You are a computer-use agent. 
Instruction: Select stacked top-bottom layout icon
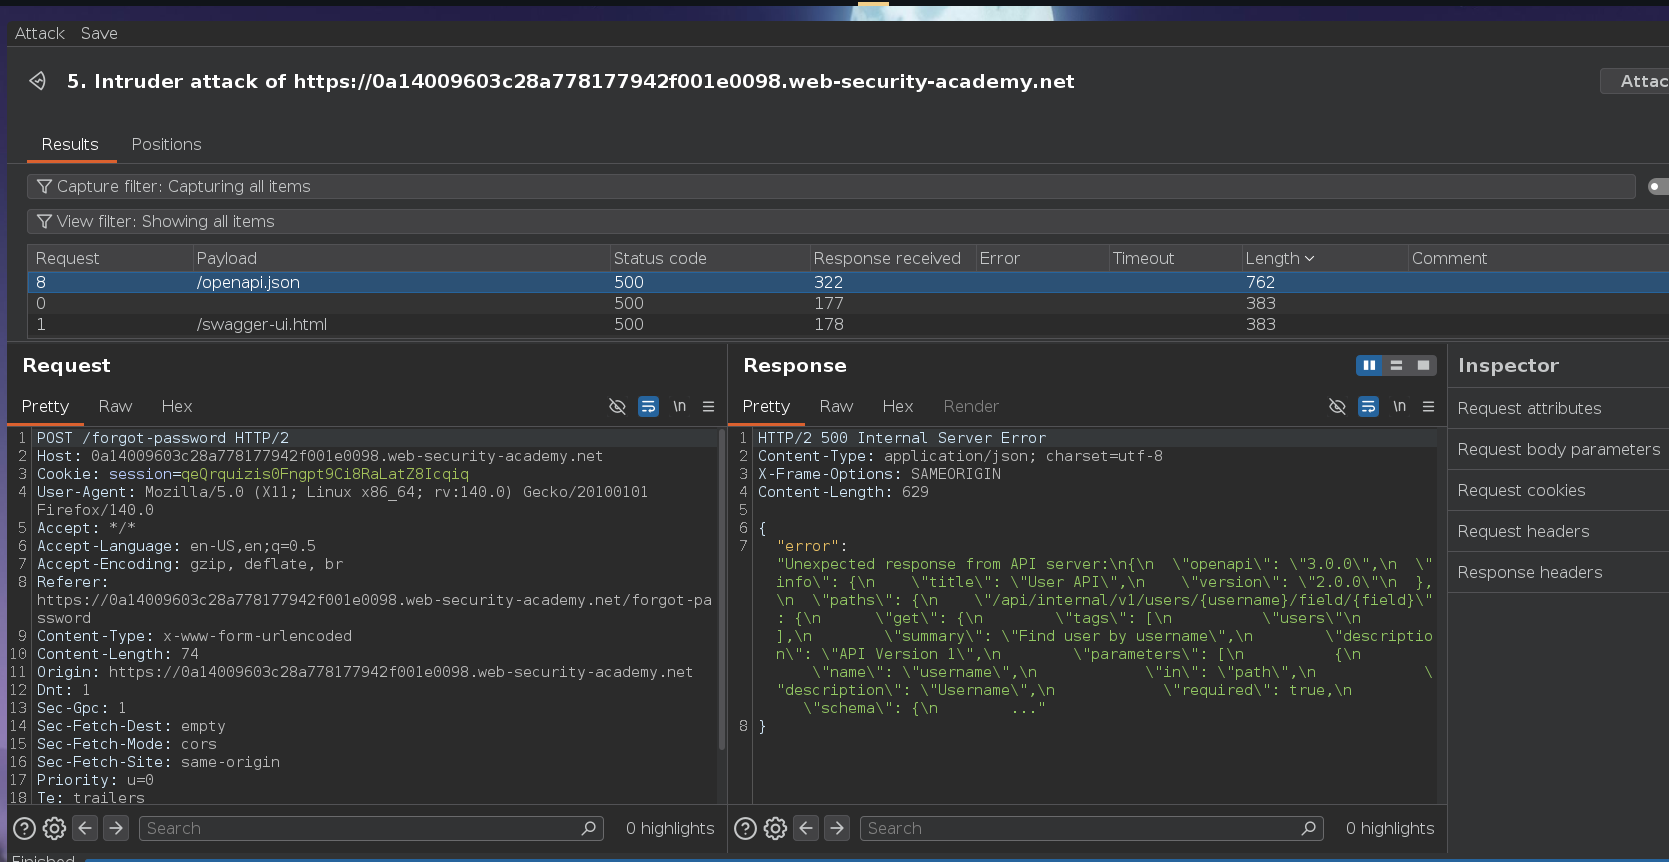point(1396,365)
